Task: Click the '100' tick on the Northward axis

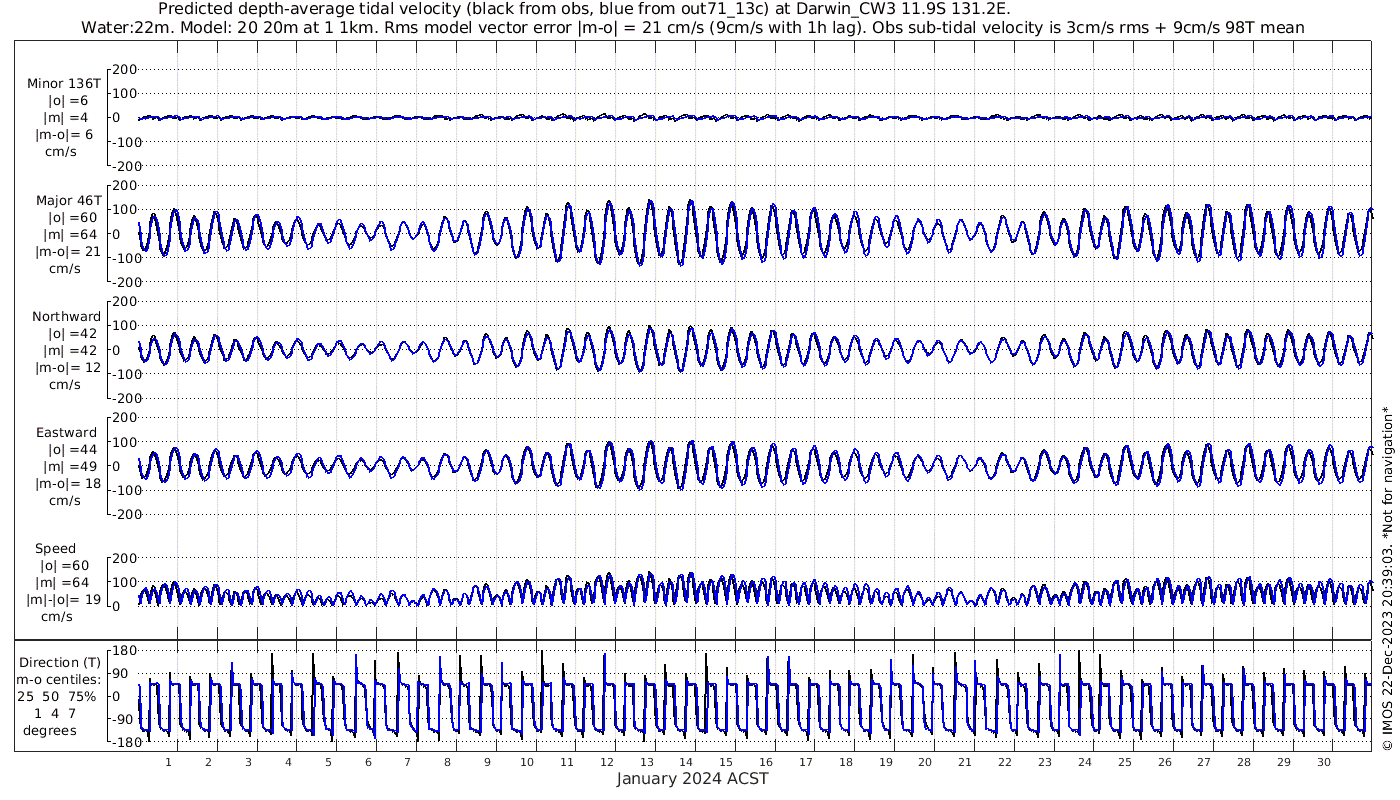Action: click(124, 326)
